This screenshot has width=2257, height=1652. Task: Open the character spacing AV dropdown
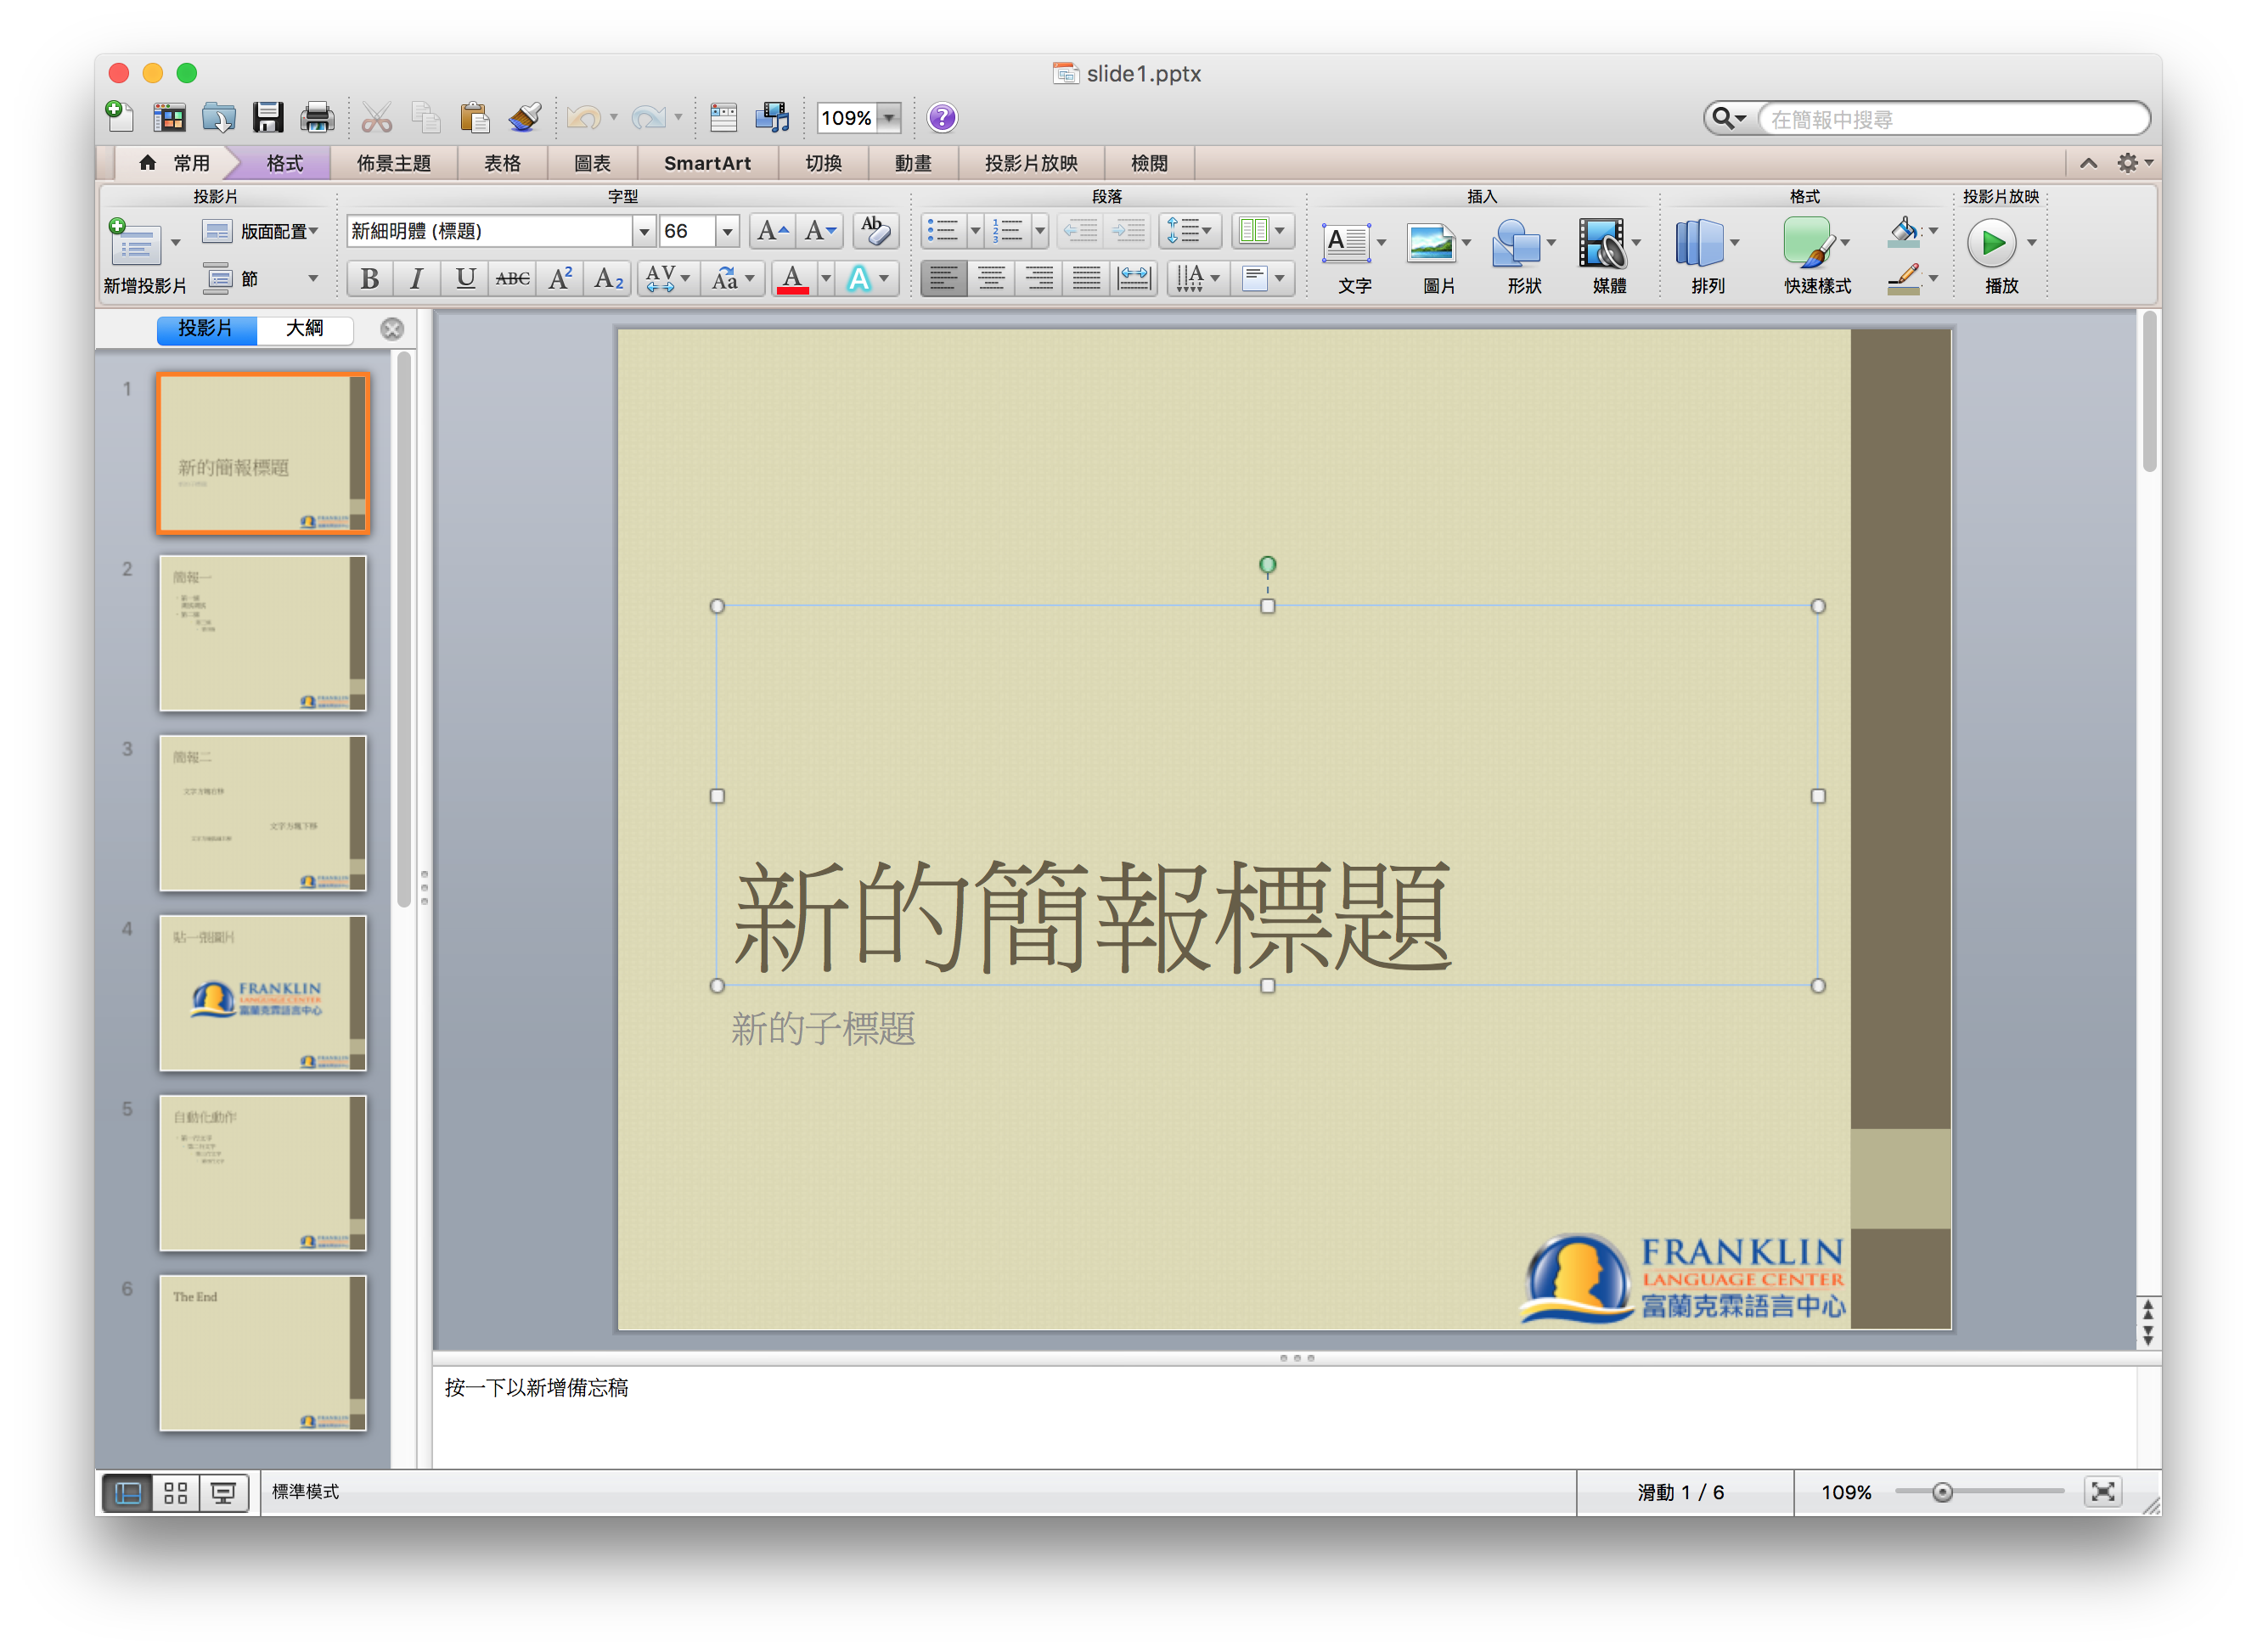[668, 279]
